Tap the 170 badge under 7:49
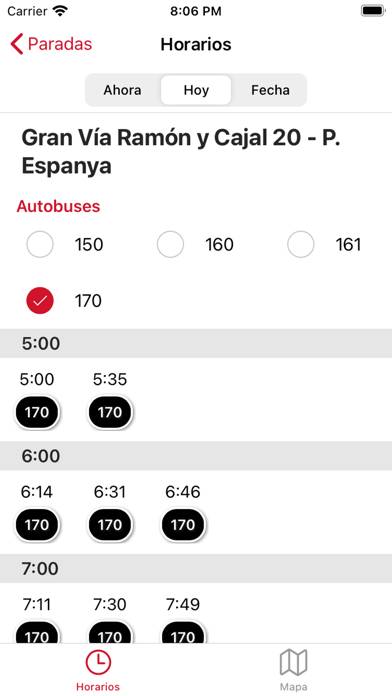Image resolution: width=392 pixels, height=696 pixels. tap(183, 633)
